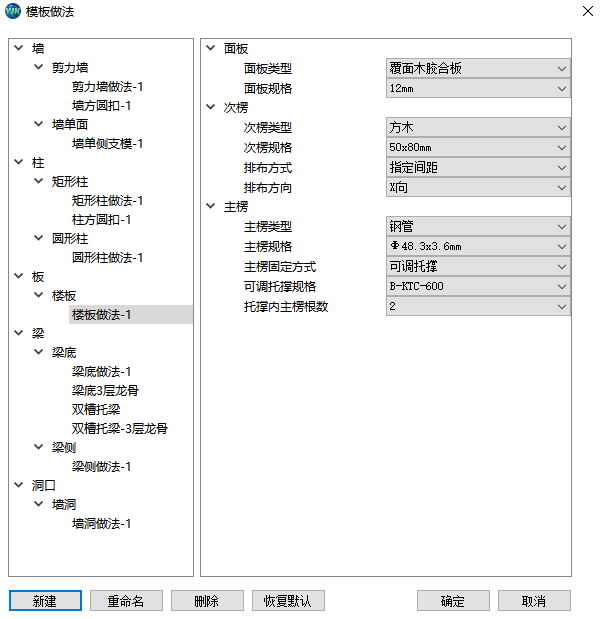
Task: Select 双槽托梁 tree item
Action: click(96, 409)
